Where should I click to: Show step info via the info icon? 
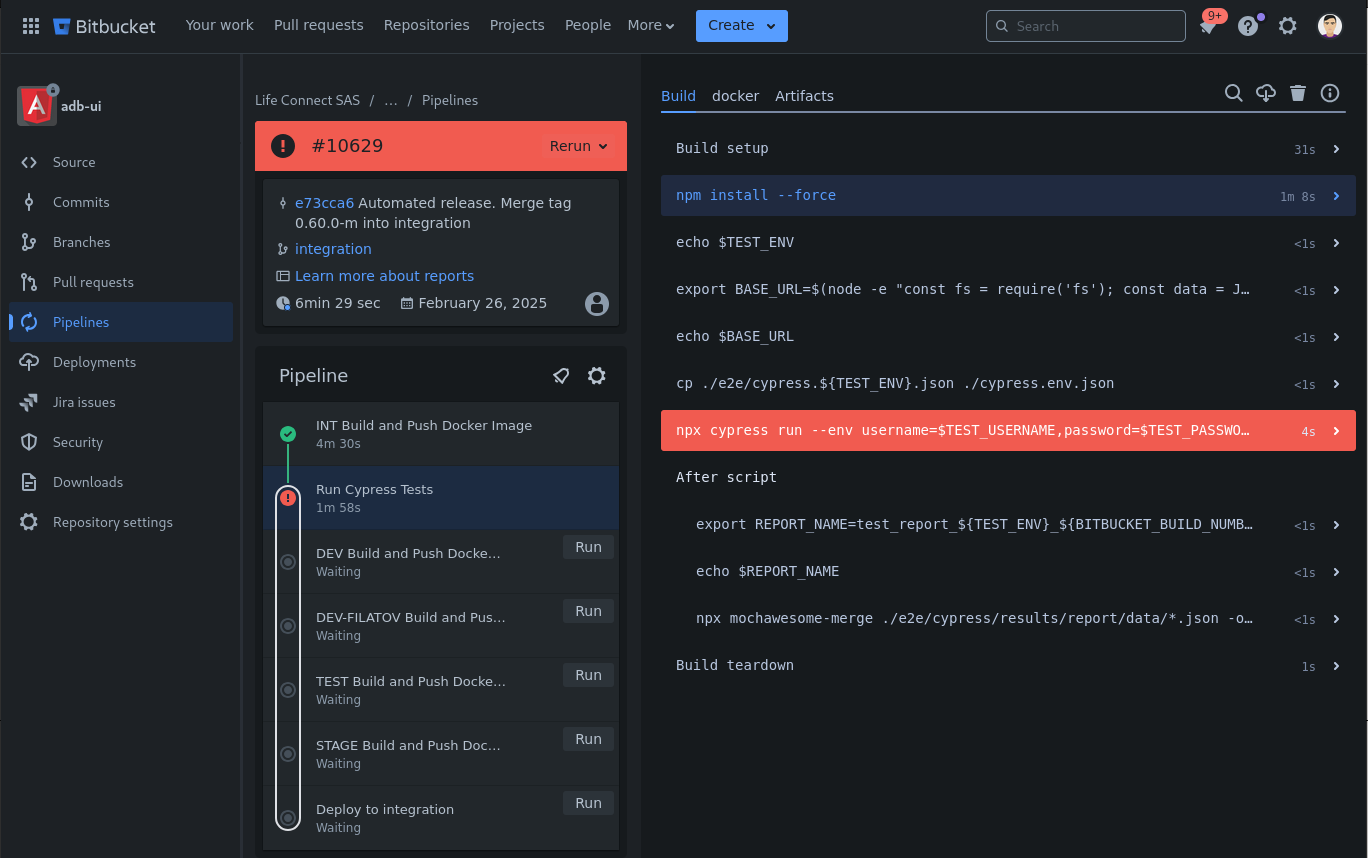click(1330, 93)
